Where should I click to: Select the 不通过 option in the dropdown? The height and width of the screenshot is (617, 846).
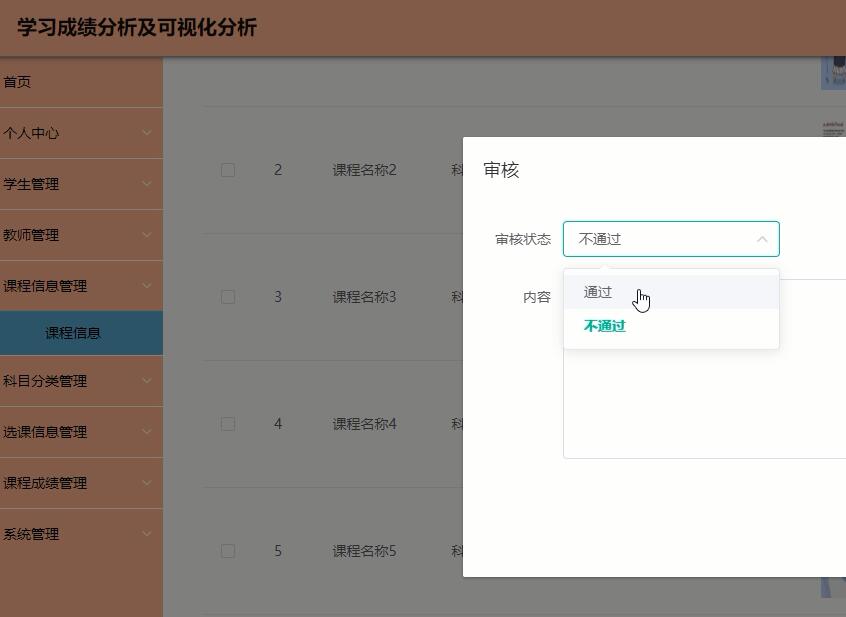603,325
